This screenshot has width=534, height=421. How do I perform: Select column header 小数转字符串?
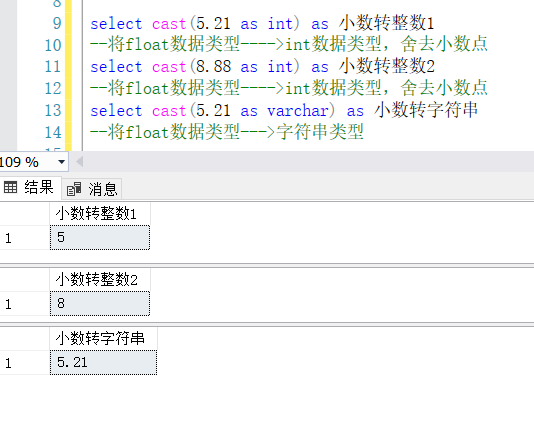click(104, 339)
